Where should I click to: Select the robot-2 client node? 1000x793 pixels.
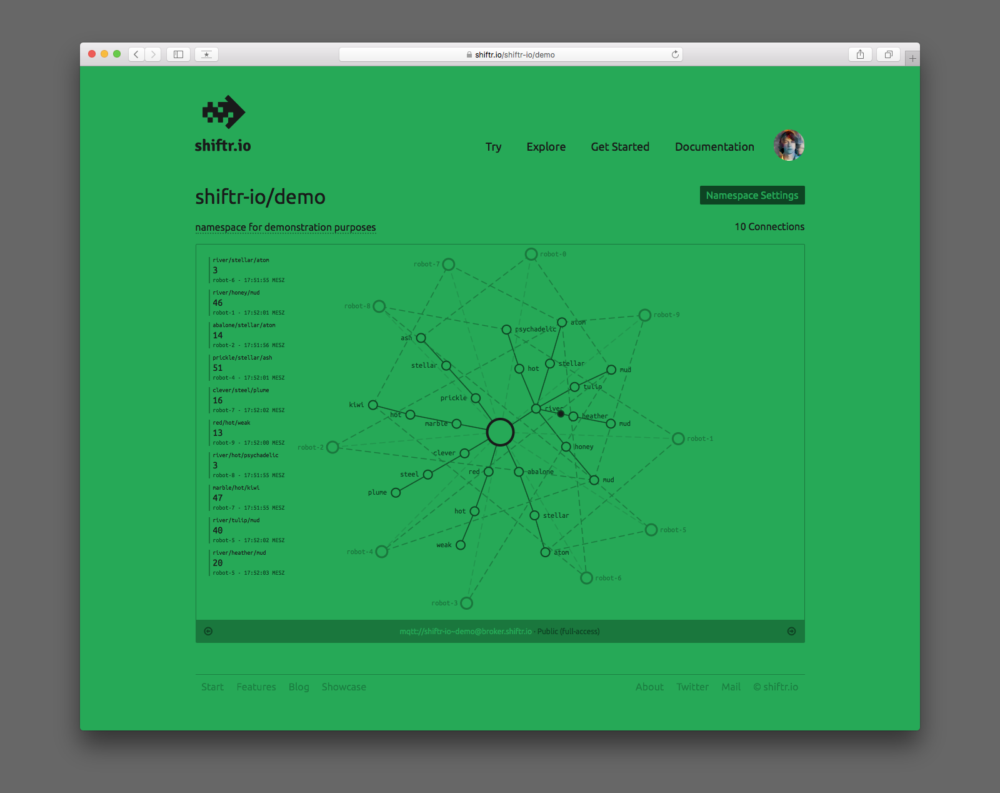332,447
